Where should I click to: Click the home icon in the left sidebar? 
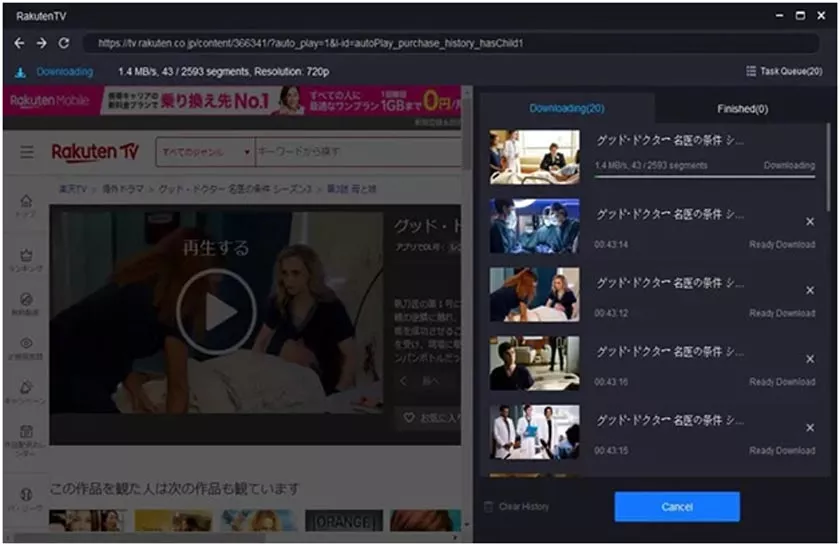(x=26, y=201)
